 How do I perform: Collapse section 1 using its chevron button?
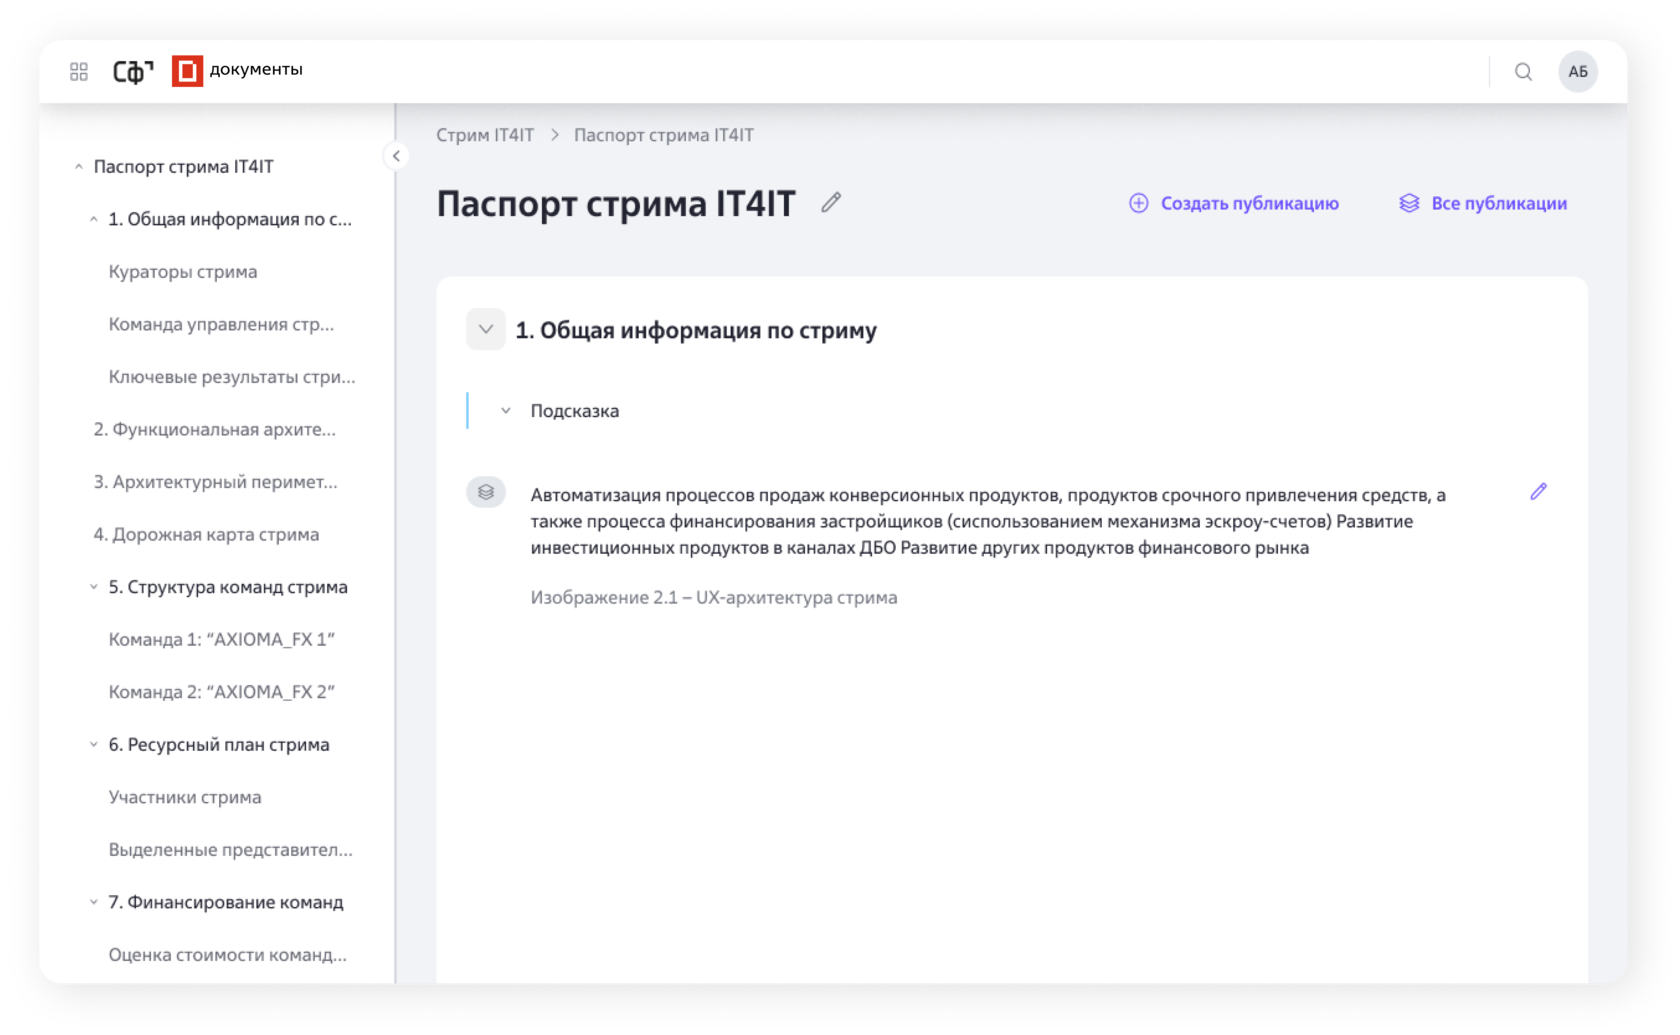pyautogui.click(x=486, y=329)
